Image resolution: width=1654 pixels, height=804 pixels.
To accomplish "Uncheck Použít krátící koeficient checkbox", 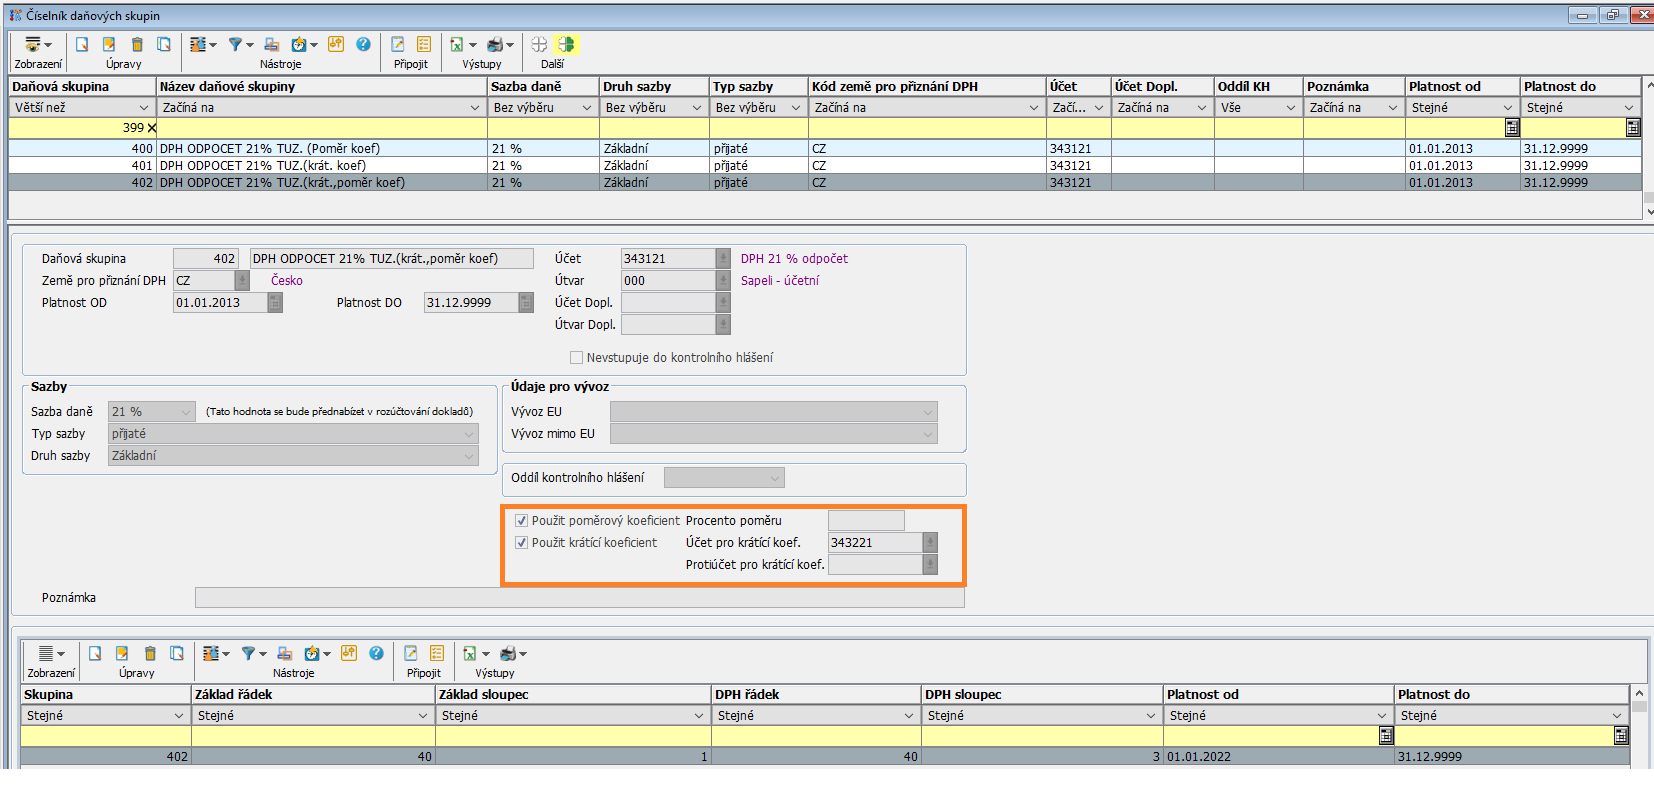I will click(x=521, y=543).
